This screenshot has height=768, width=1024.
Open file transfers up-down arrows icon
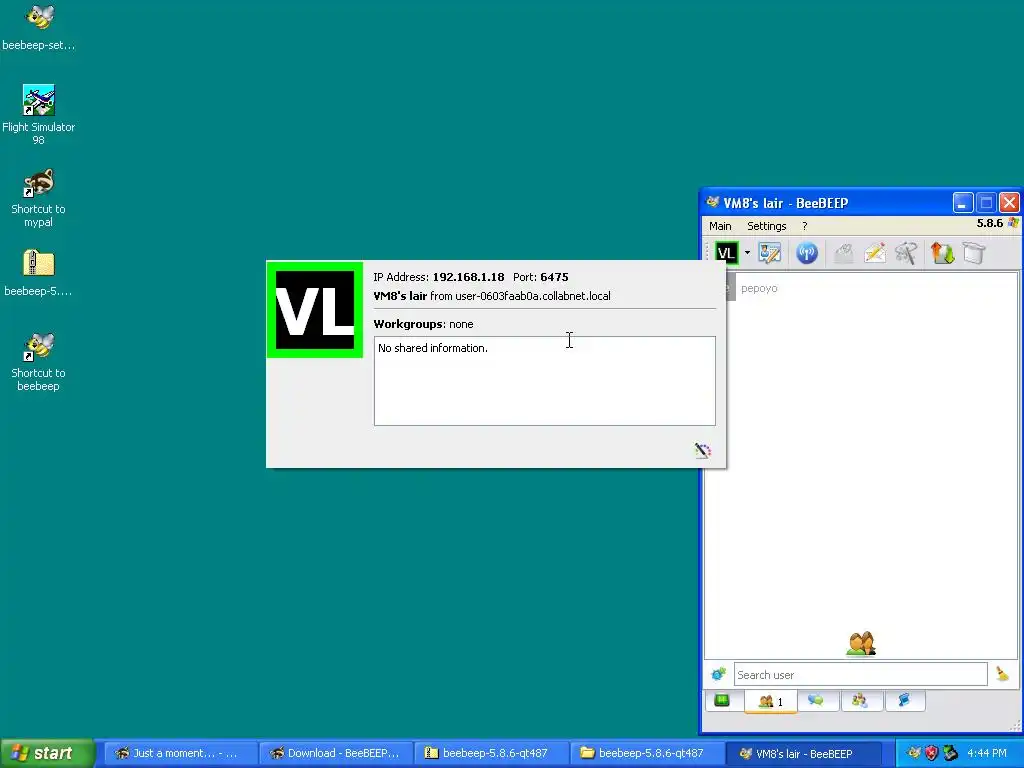(942, 253)
